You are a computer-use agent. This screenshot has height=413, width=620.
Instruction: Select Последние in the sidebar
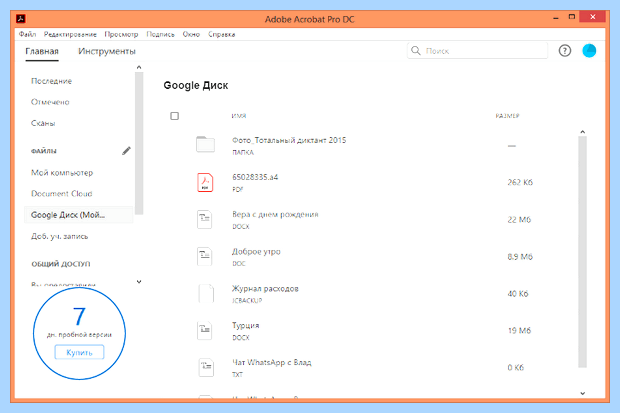[x=51, y=81]
